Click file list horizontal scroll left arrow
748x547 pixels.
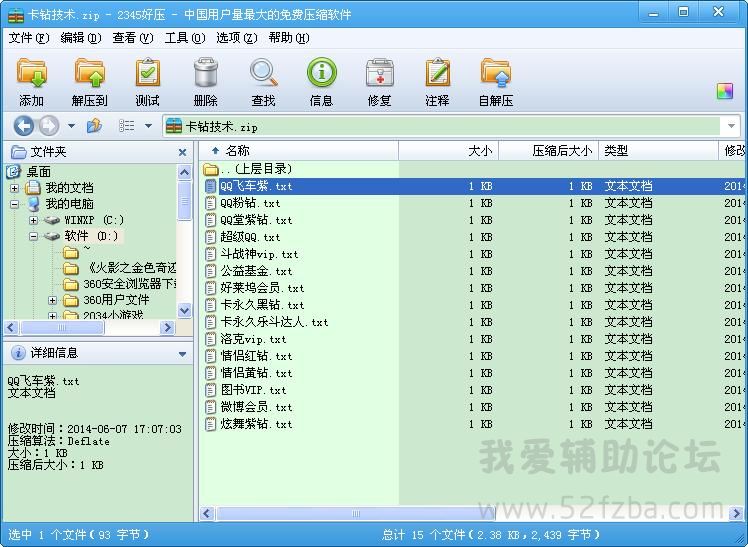coord(207,513)
